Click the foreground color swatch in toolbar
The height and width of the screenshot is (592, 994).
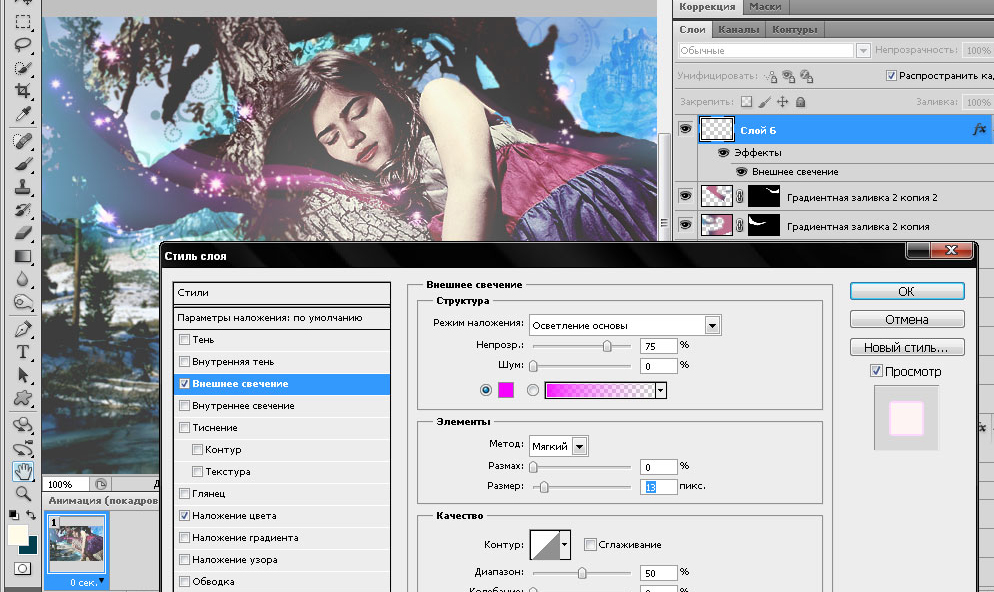point(17,535)
